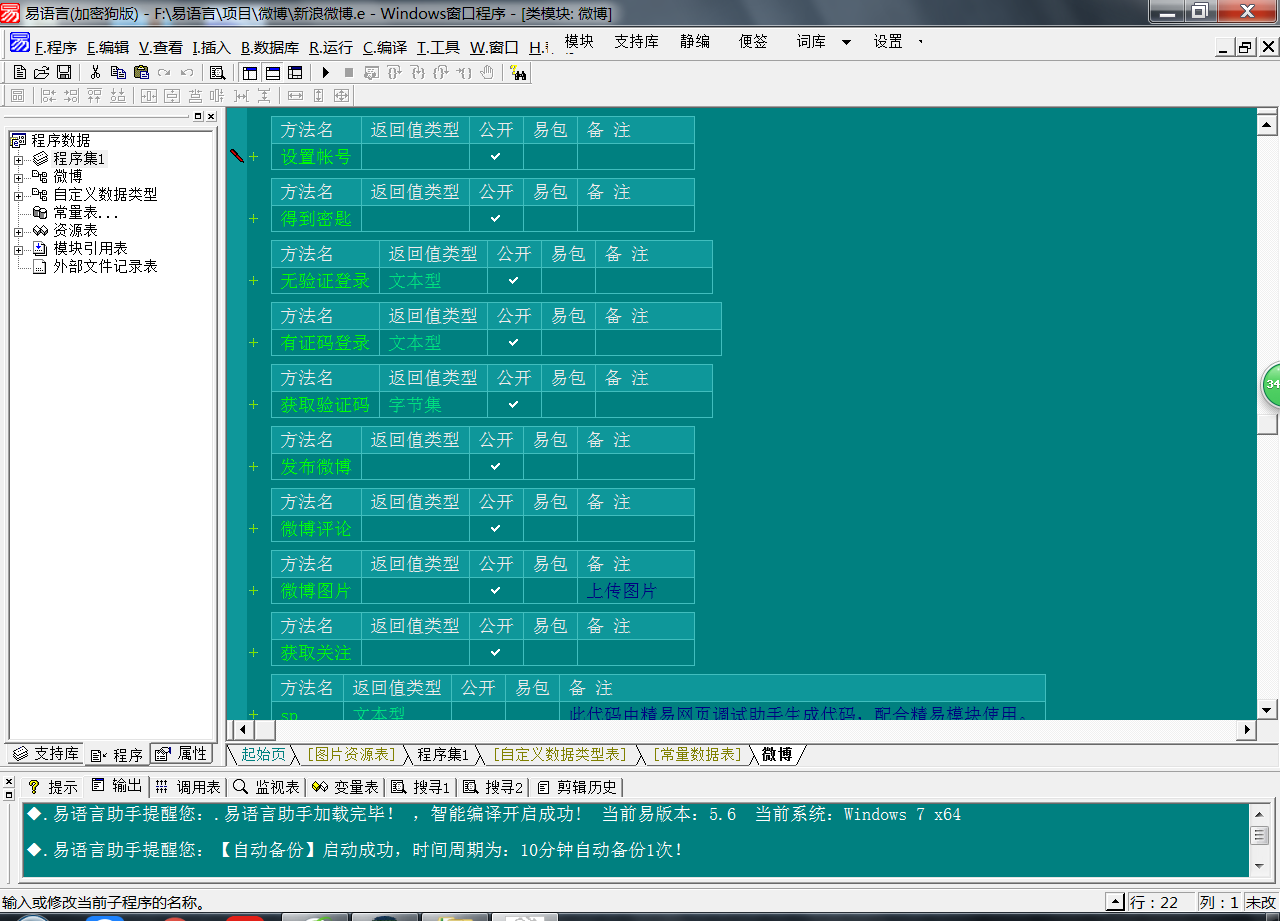Click the 支持库 button in top bar
Screen dimensions: 1280x921
tap(636, 41)
